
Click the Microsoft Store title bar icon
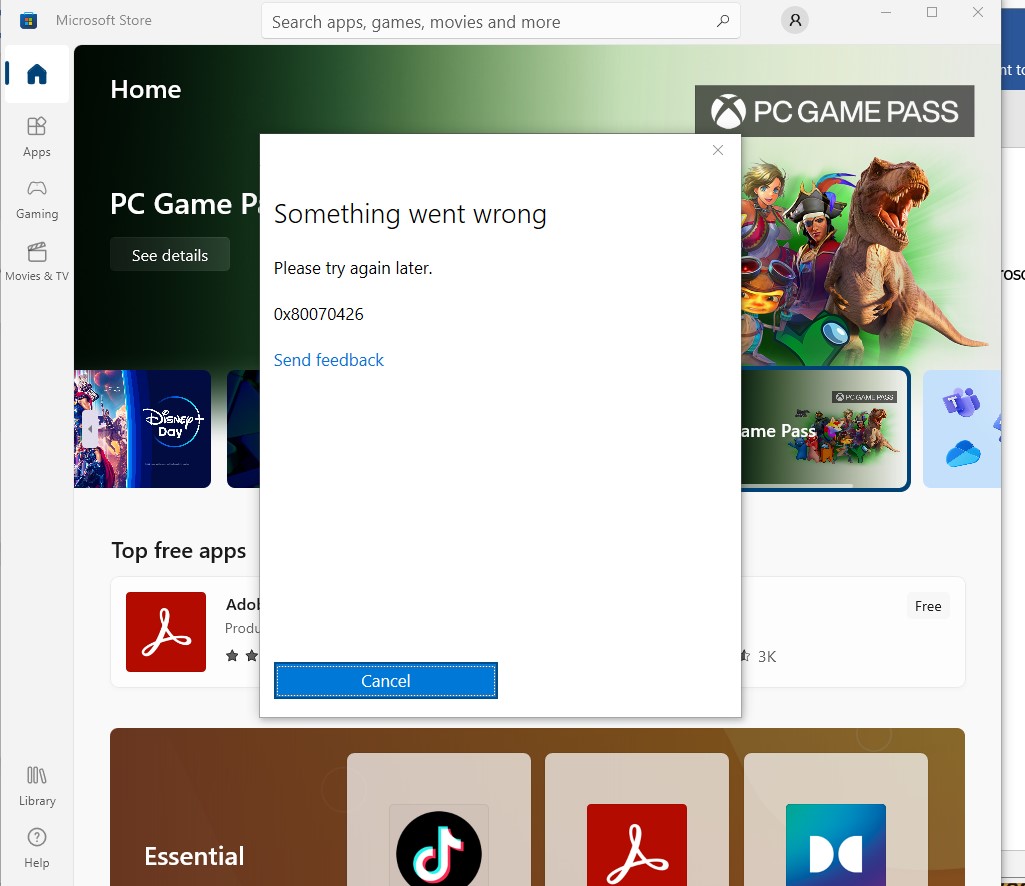click(x=29, y=20)
